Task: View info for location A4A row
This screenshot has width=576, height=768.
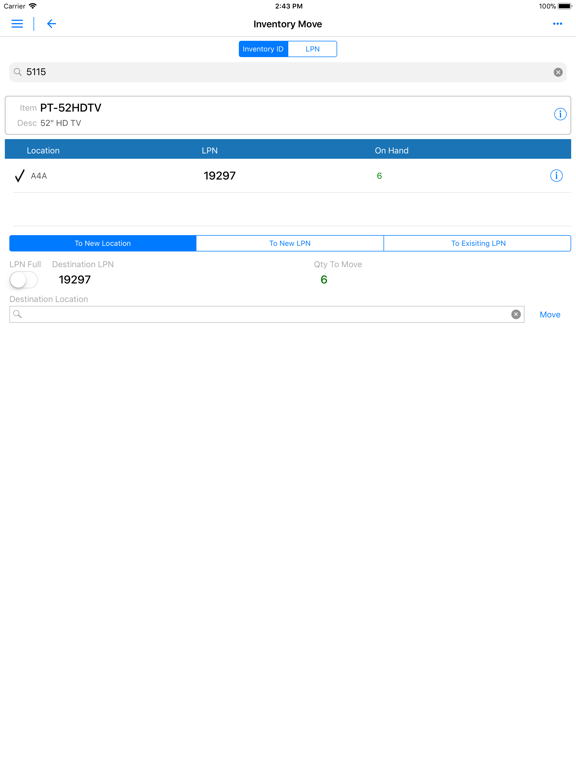Action: [x=556, y=175]
